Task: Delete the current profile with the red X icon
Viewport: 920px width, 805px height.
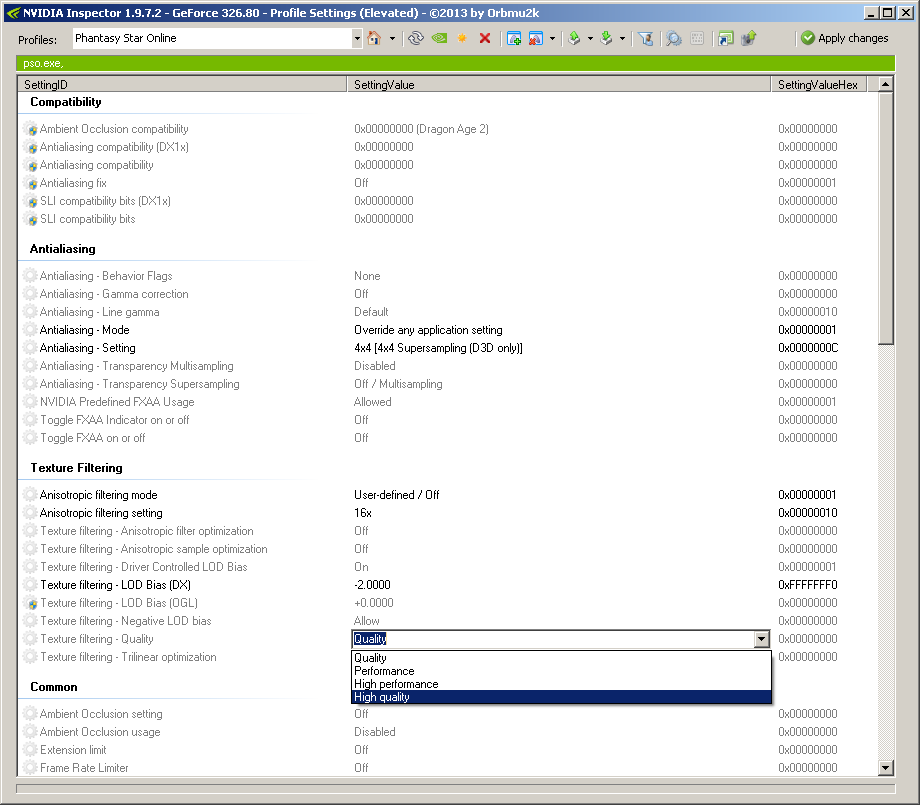Action: 485,38
